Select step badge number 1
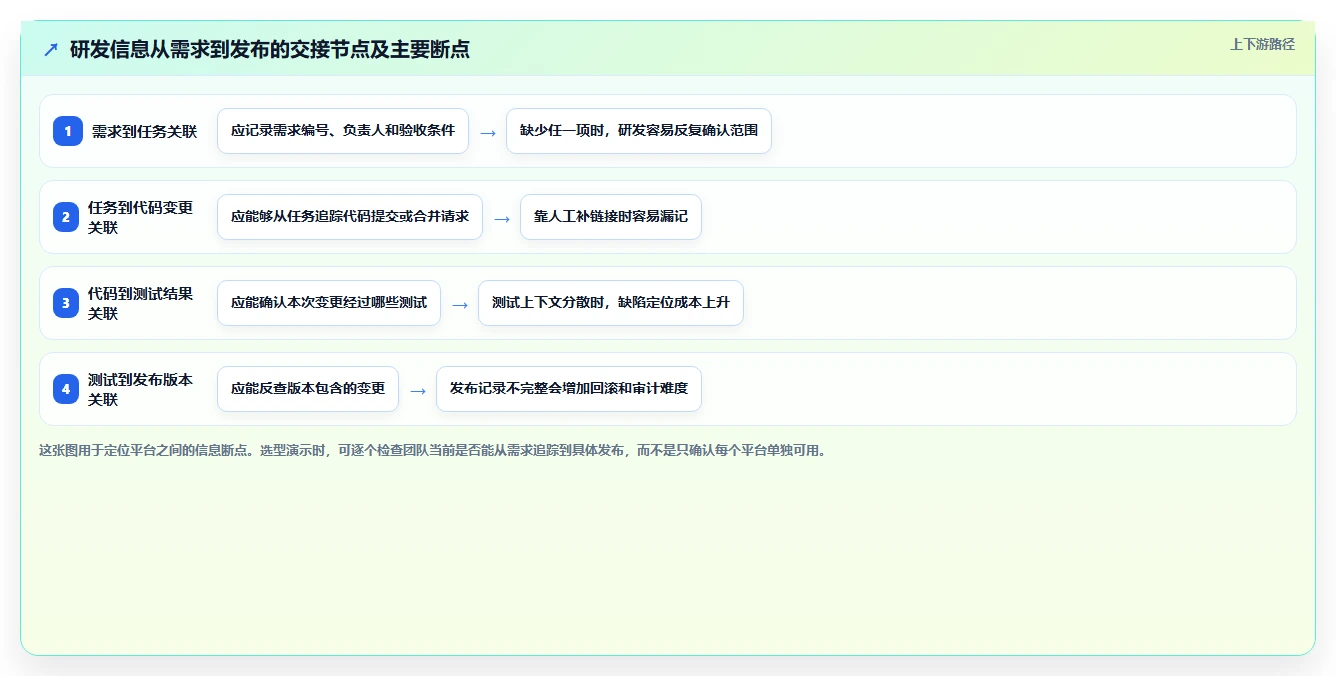The height and width of the screenshot is (676, 1336). coord(68,131)
